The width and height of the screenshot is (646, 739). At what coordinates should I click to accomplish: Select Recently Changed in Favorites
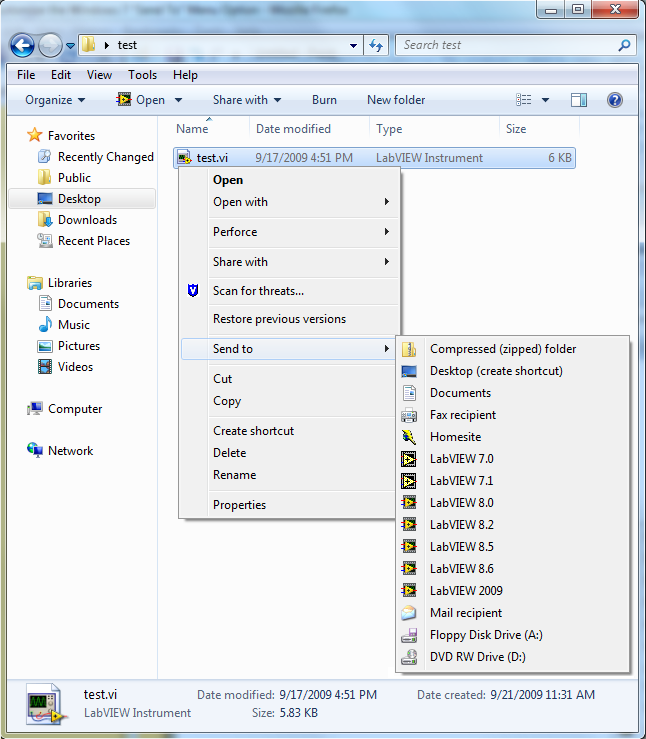click(106, 156)
